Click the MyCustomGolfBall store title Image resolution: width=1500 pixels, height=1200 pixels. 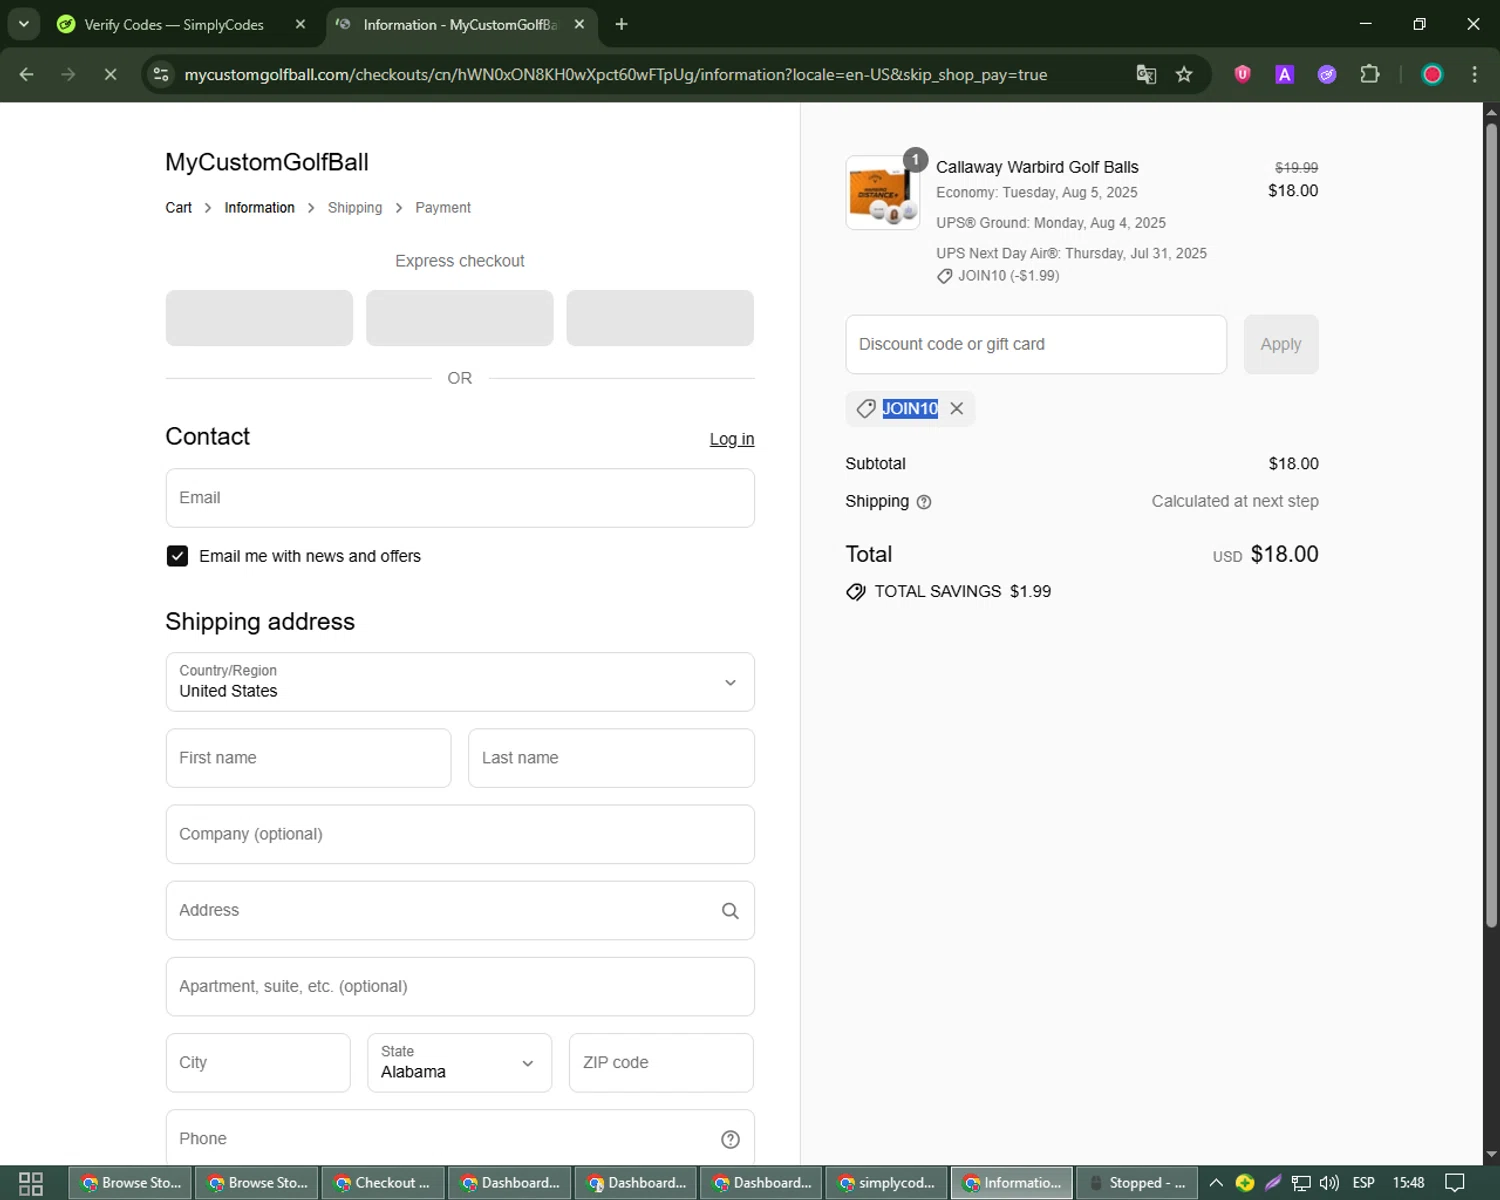(x=267, y=162)
